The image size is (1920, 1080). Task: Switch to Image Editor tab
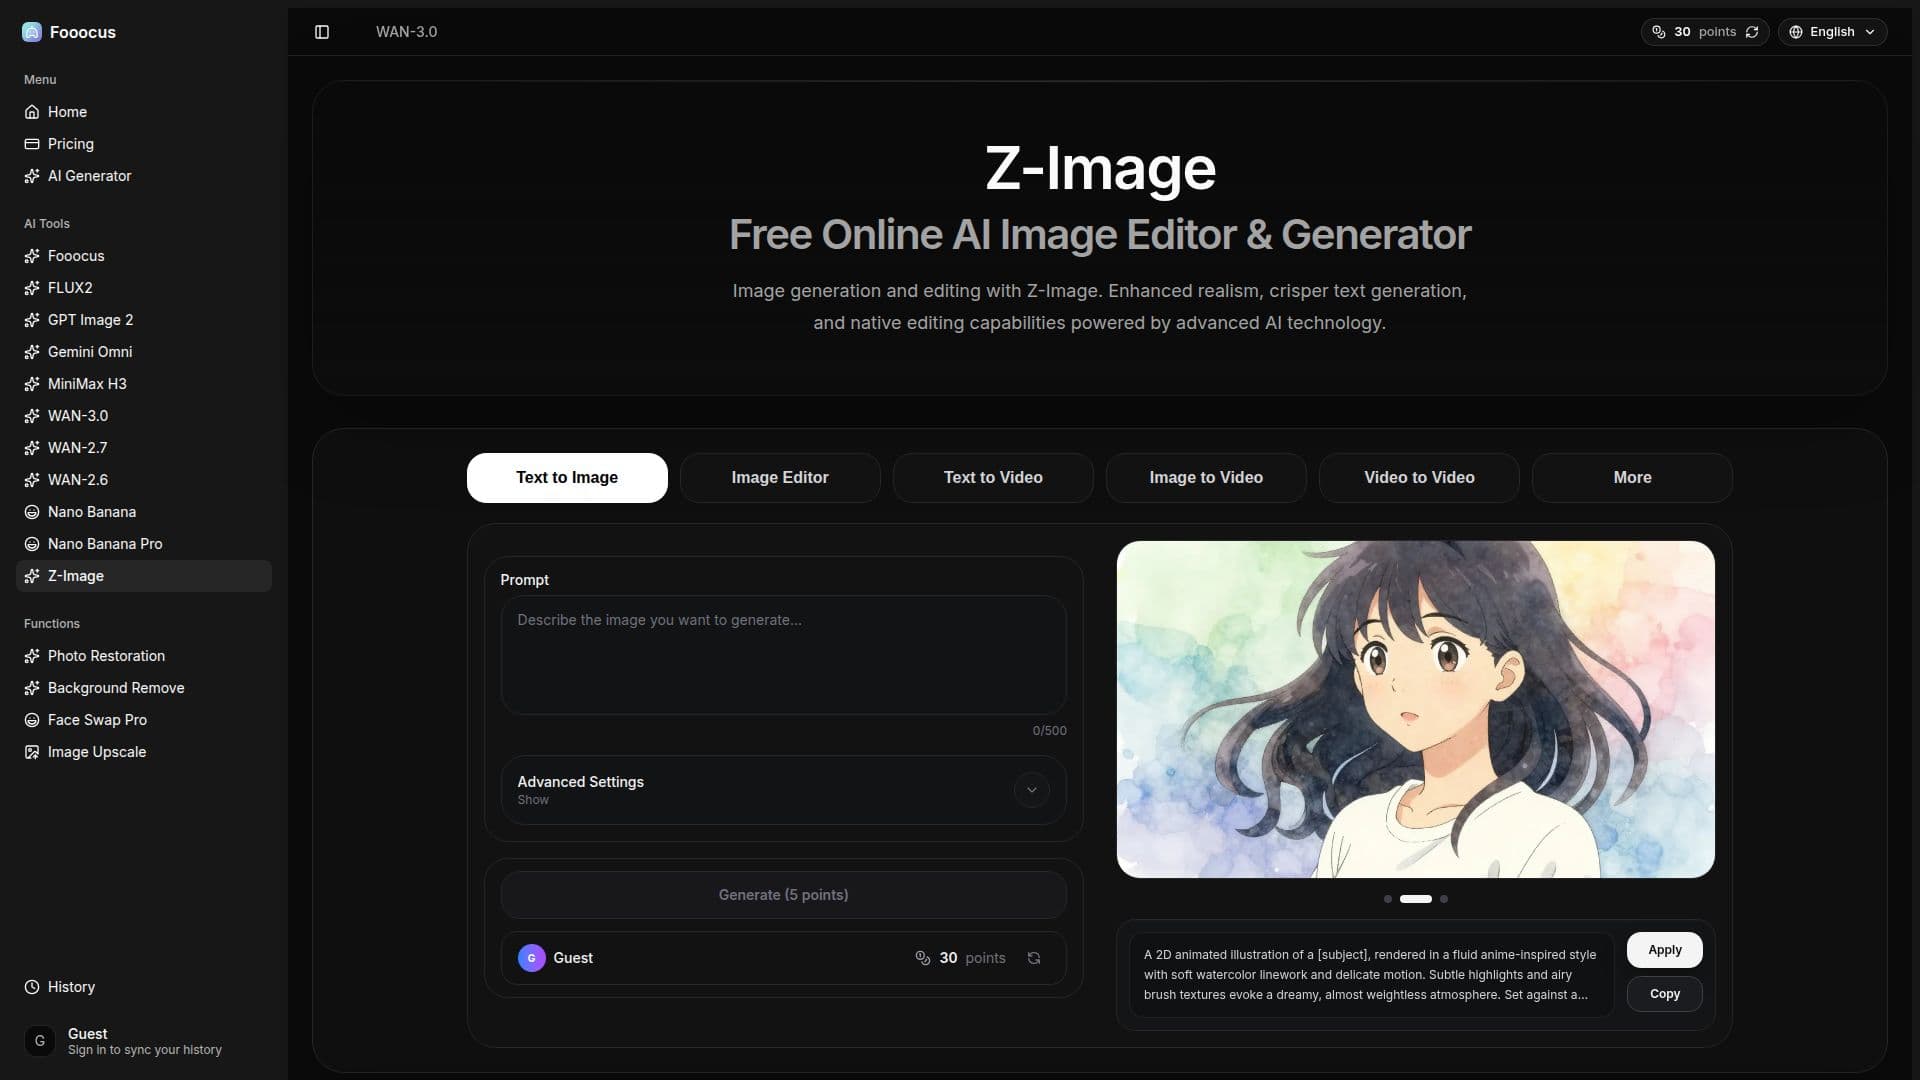(x=780, y=478)
